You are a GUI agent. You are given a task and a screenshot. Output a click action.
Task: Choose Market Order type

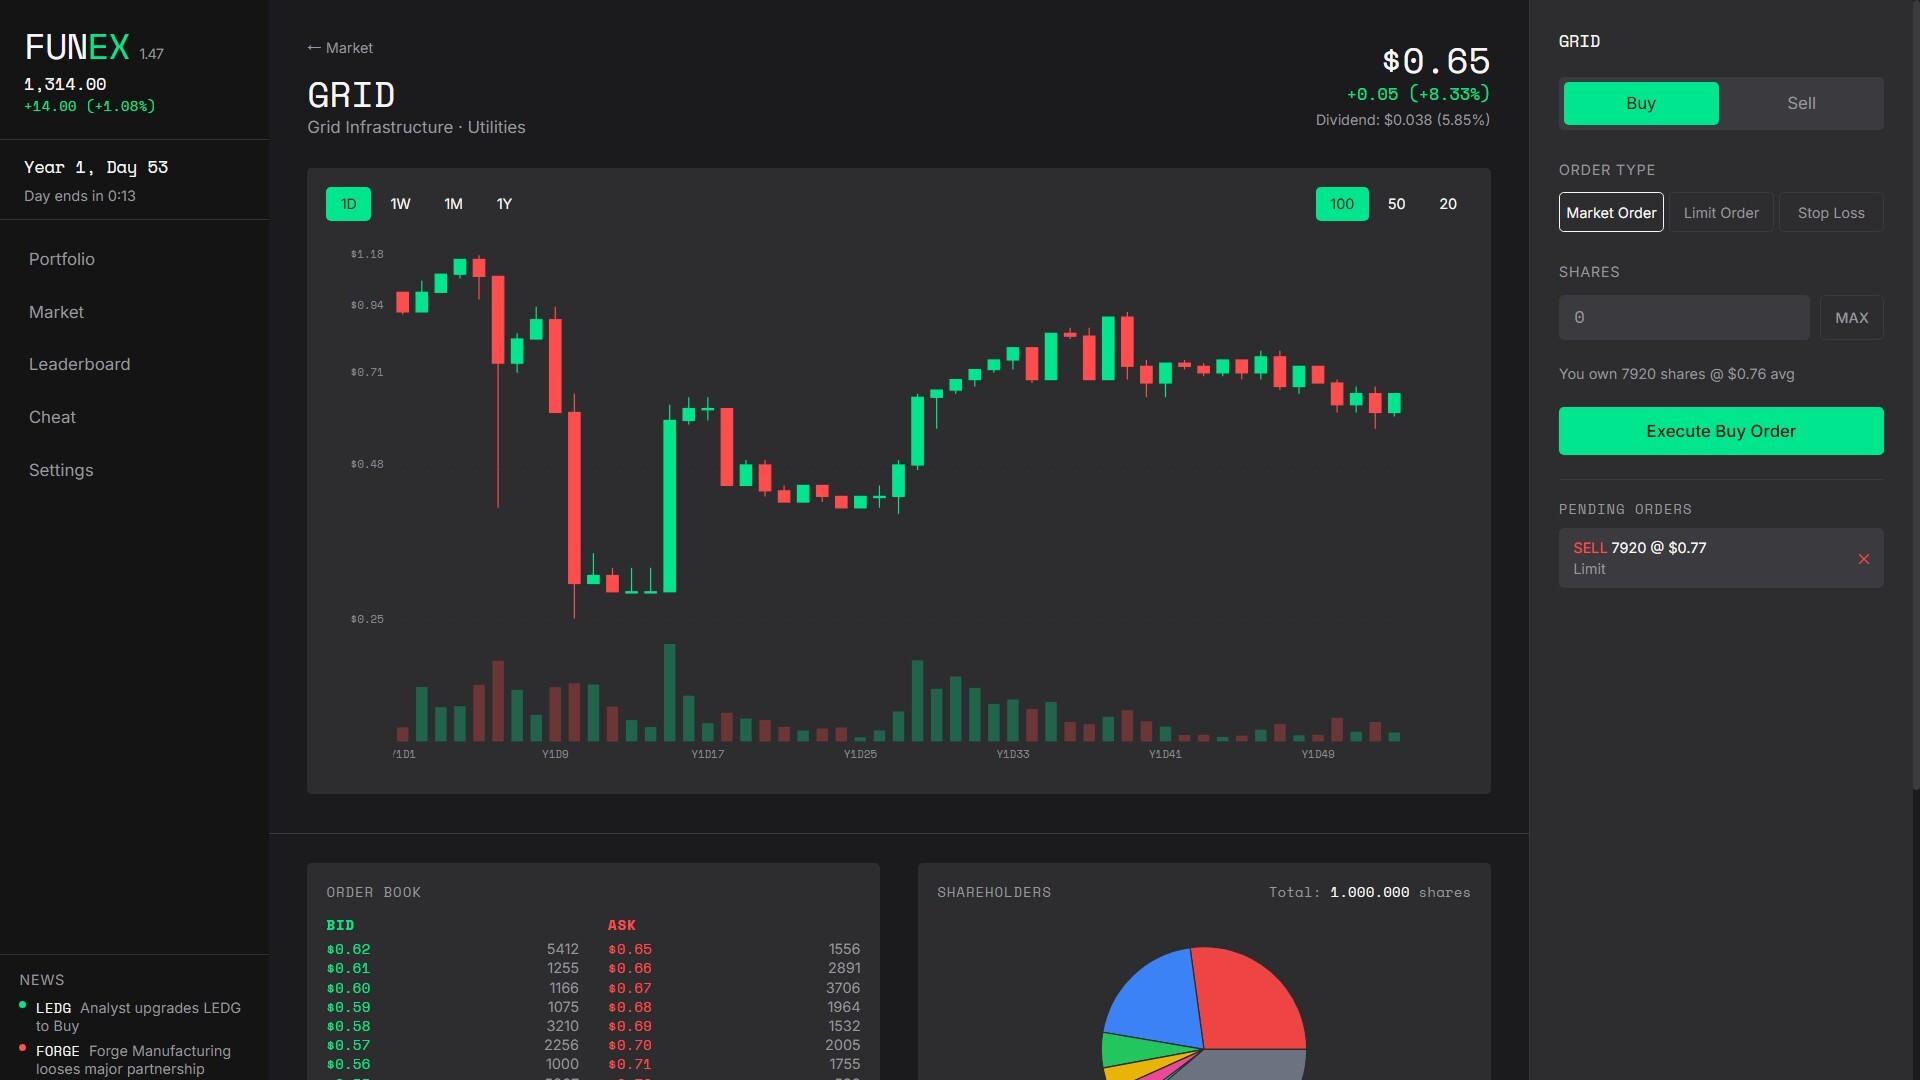pos(1611,212)
